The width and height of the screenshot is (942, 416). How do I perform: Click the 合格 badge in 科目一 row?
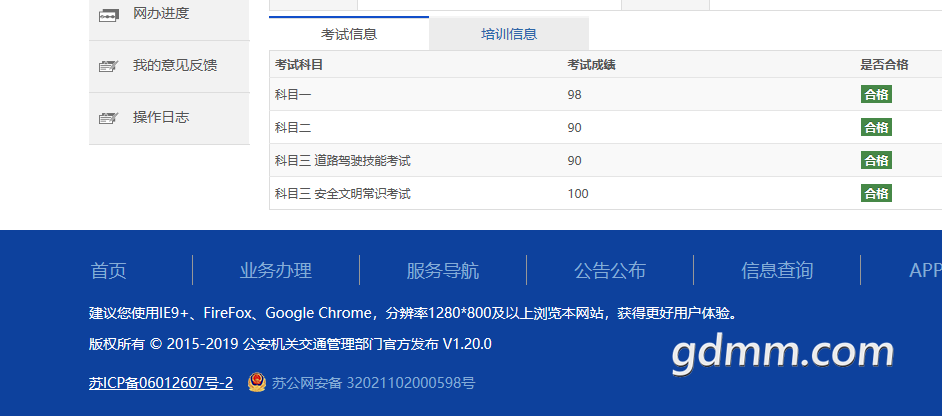click(876, 94)
